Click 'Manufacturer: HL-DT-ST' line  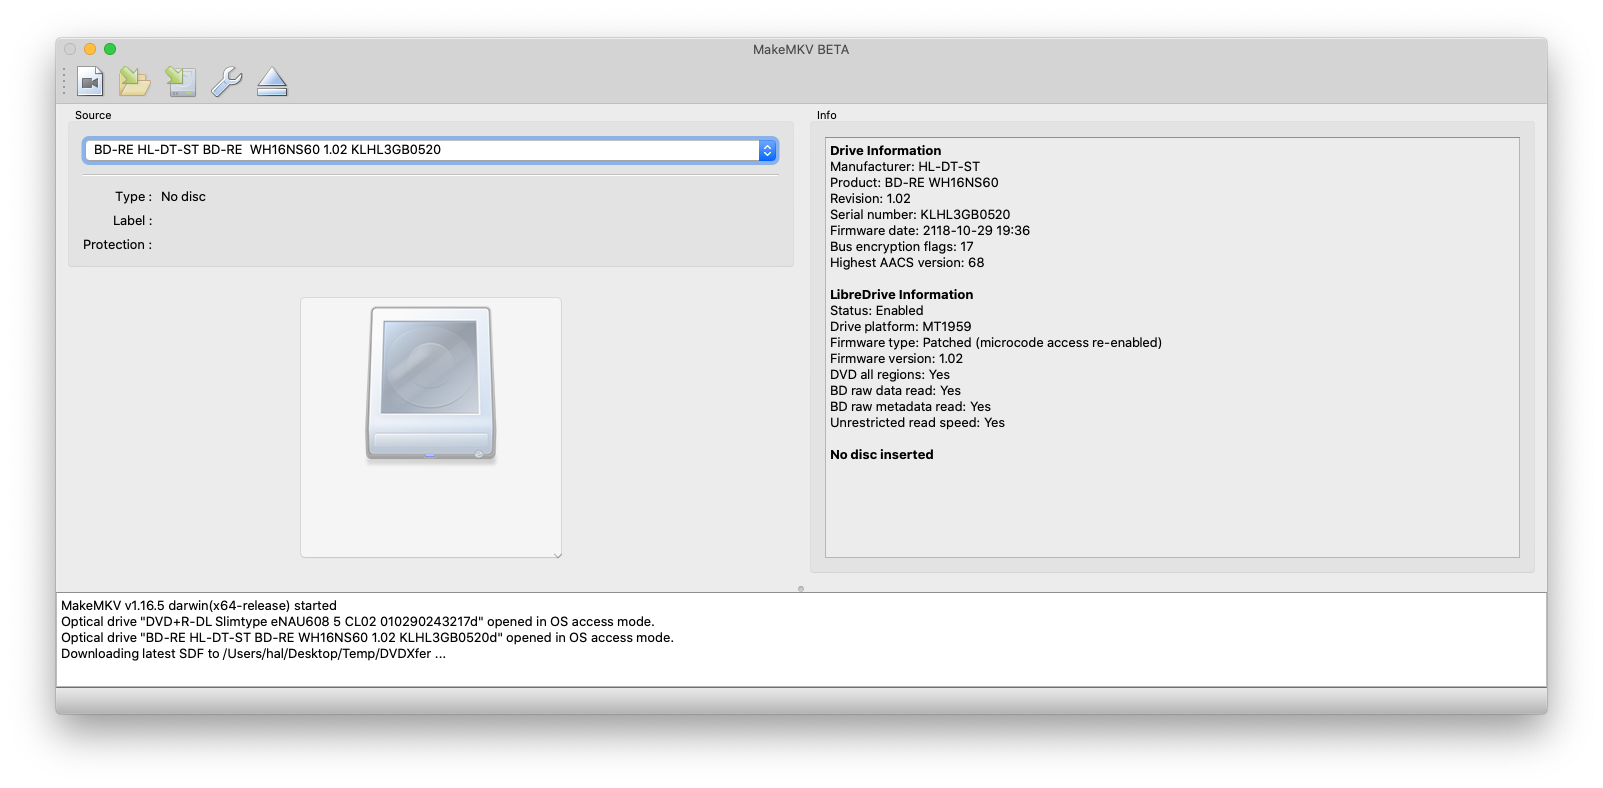[905, 167]
